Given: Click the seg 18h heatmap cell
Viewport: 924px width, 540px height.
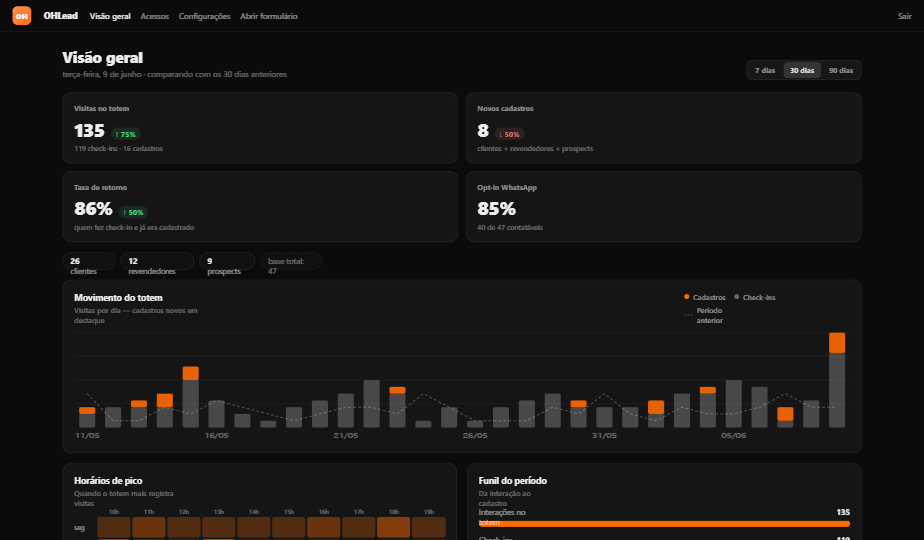Looking at the screenshot, I should [x=394, y=527].
